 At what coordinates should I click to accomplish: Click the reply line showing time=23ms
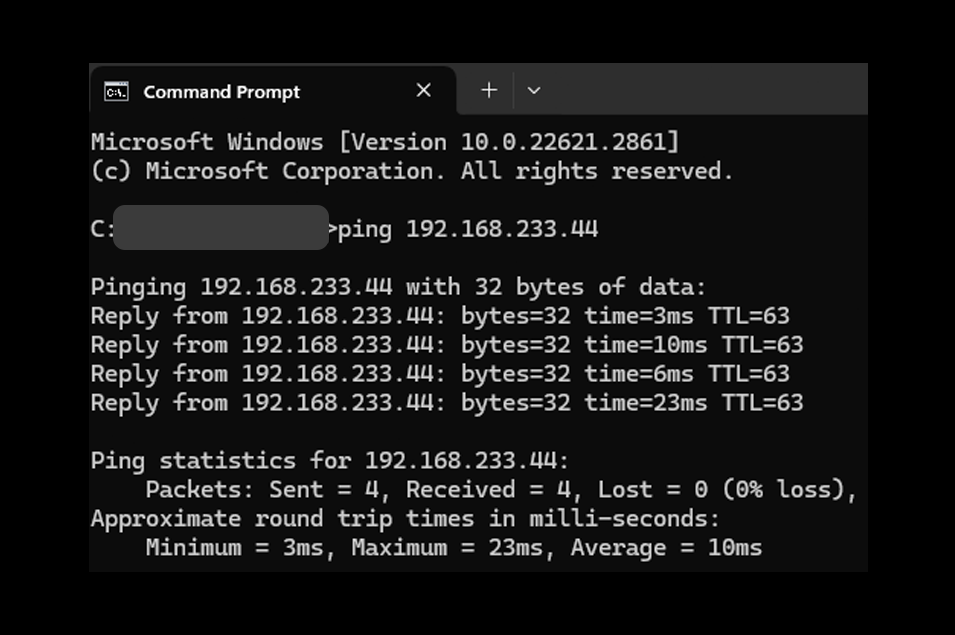pyautogui.click(x=446, y=403)
